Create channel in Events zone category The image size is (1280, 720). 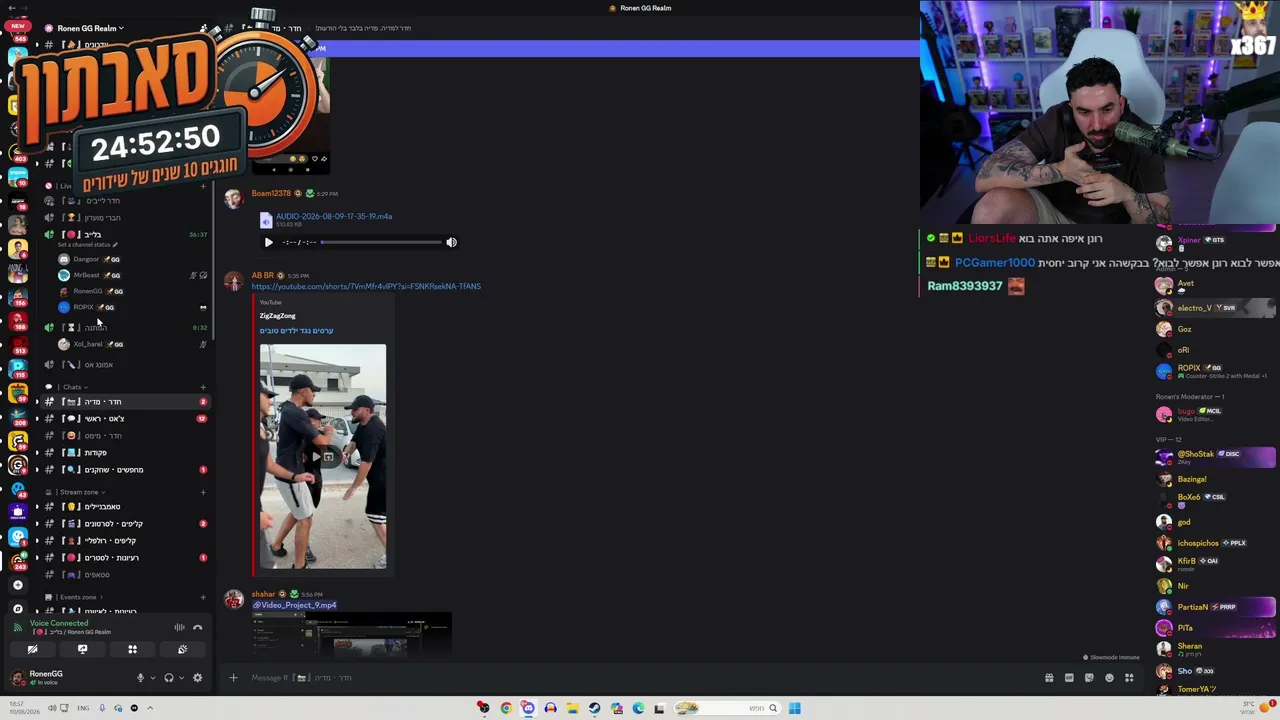click(x=203, y=597)
